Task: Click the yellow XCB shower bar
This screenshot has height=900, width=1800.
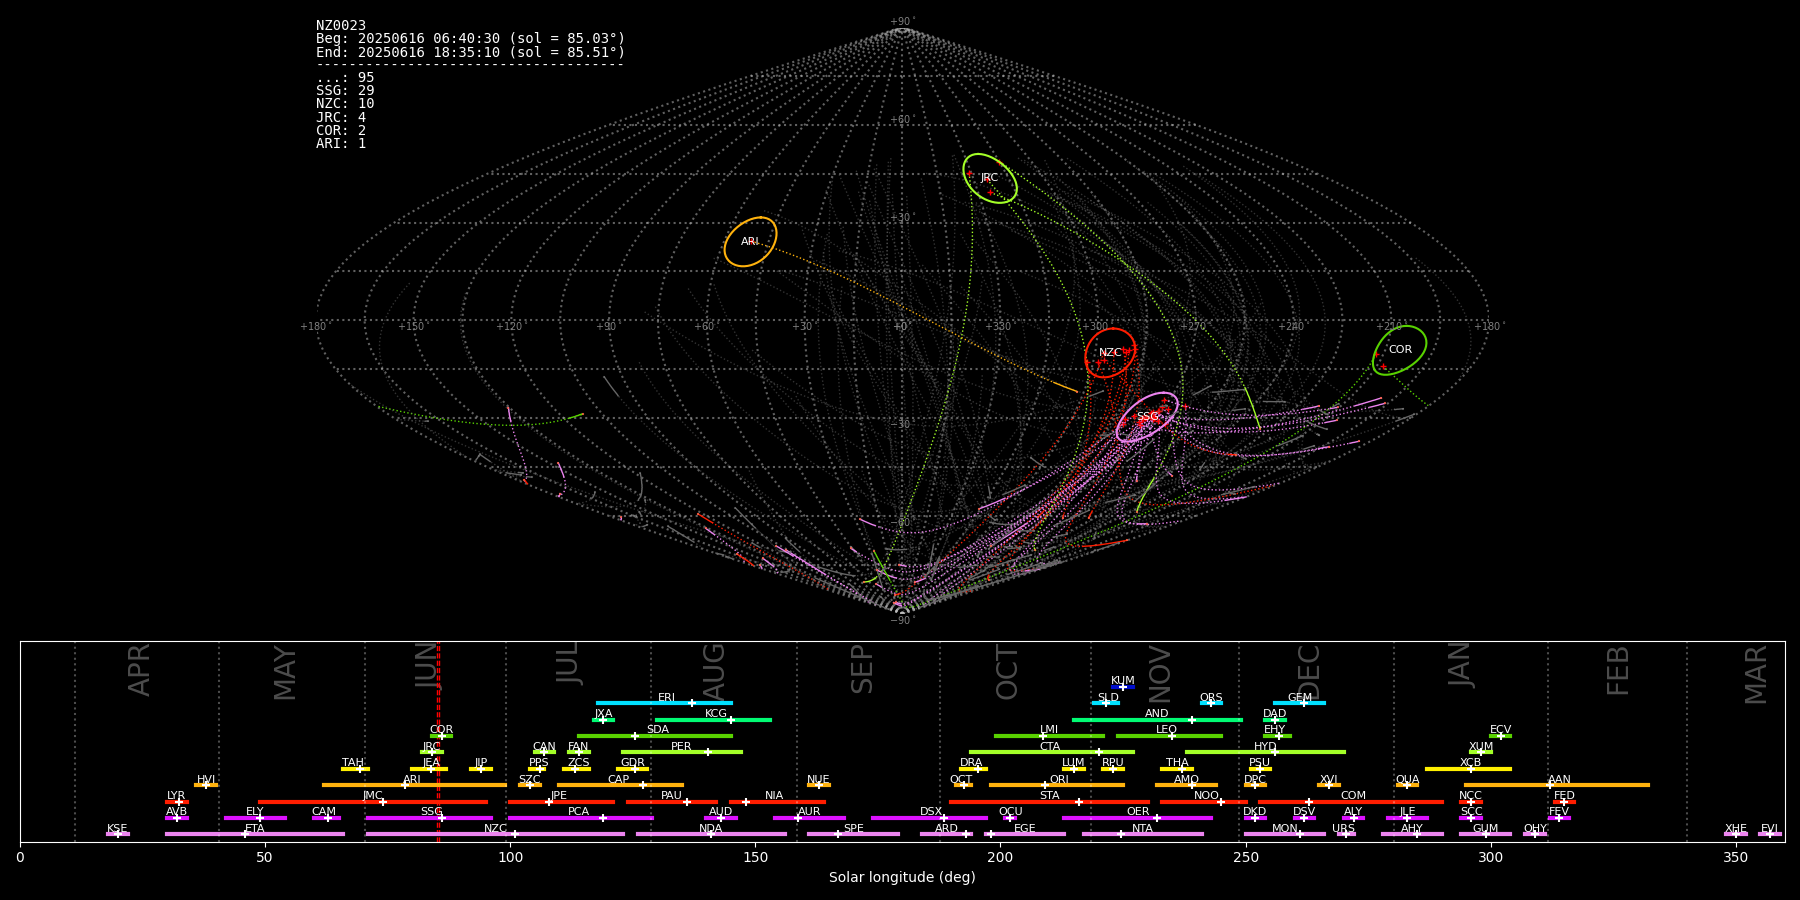Action: (x=1468, y=769)
